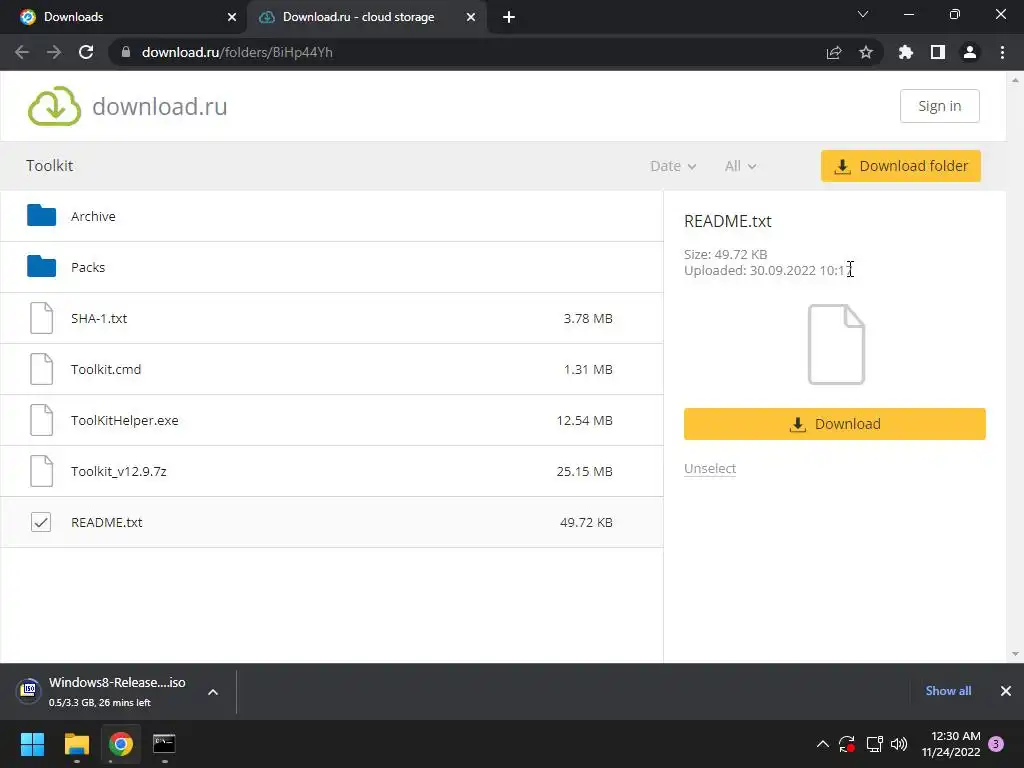Open the Chrome extensions puzzle icon
The height and width of the screenshot is (768, 1024).
(906, 52)
